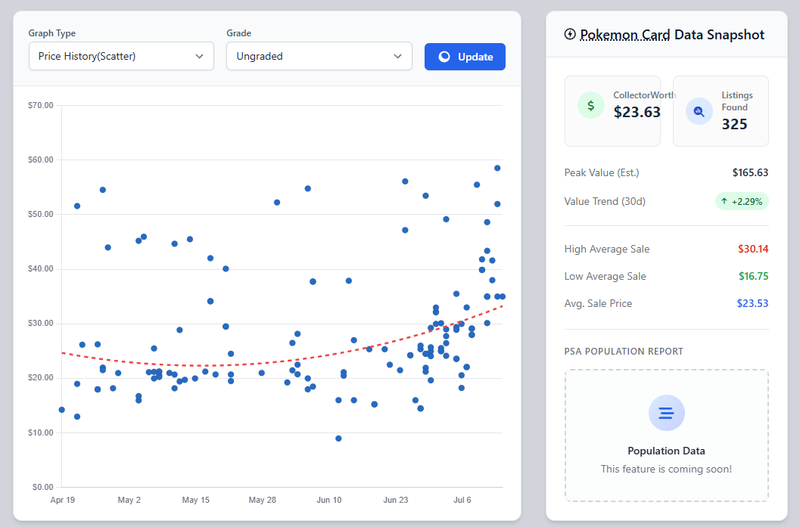Click the Pokemon Card Data Snapshot title

click(x=672, y=35)
